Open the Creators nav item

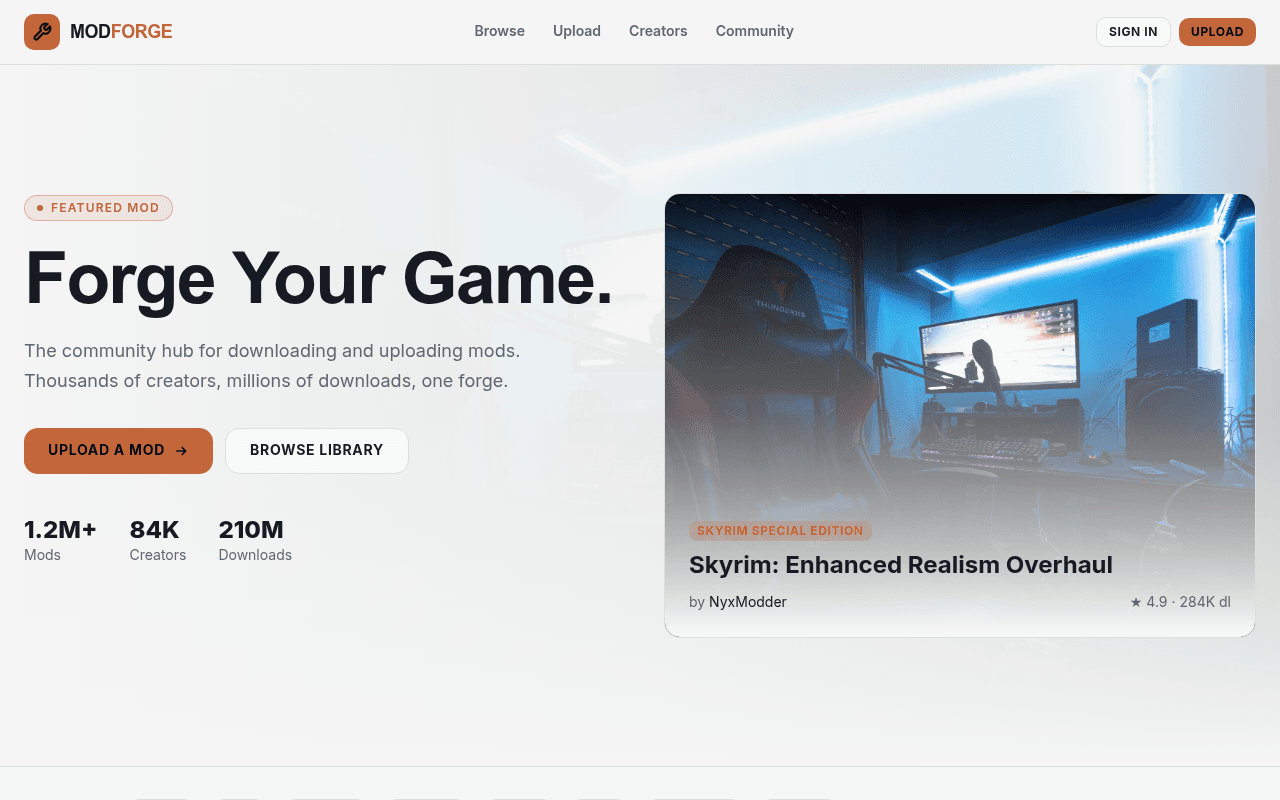click(658, 31)
